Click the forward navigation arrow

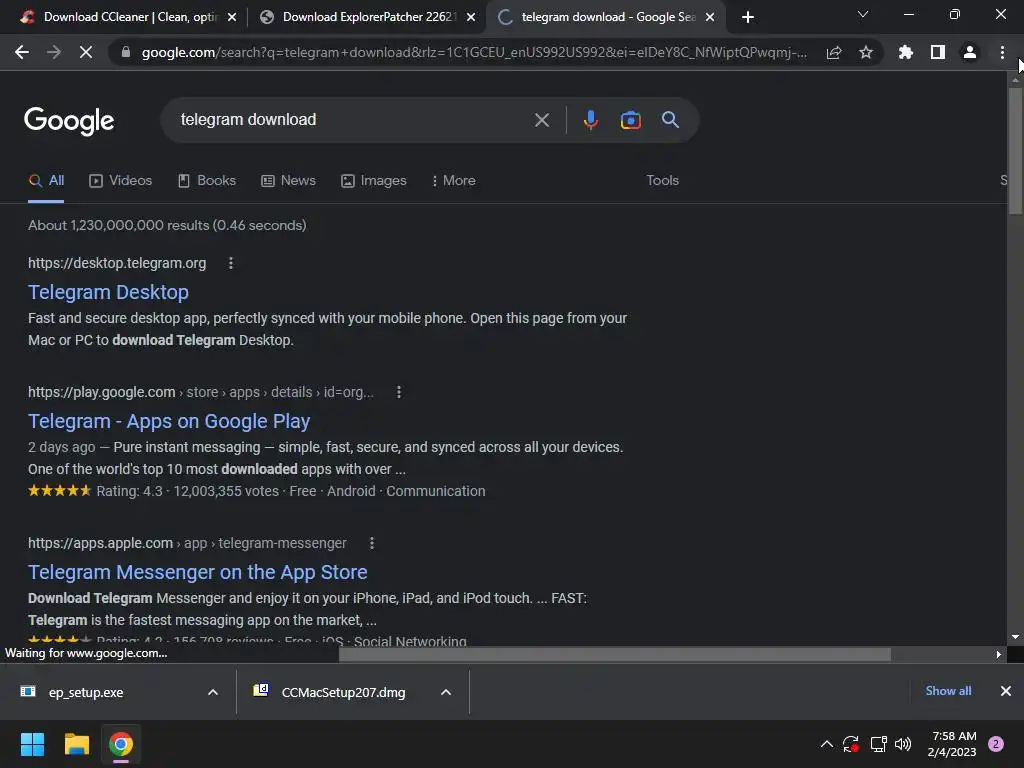[54, 52]
